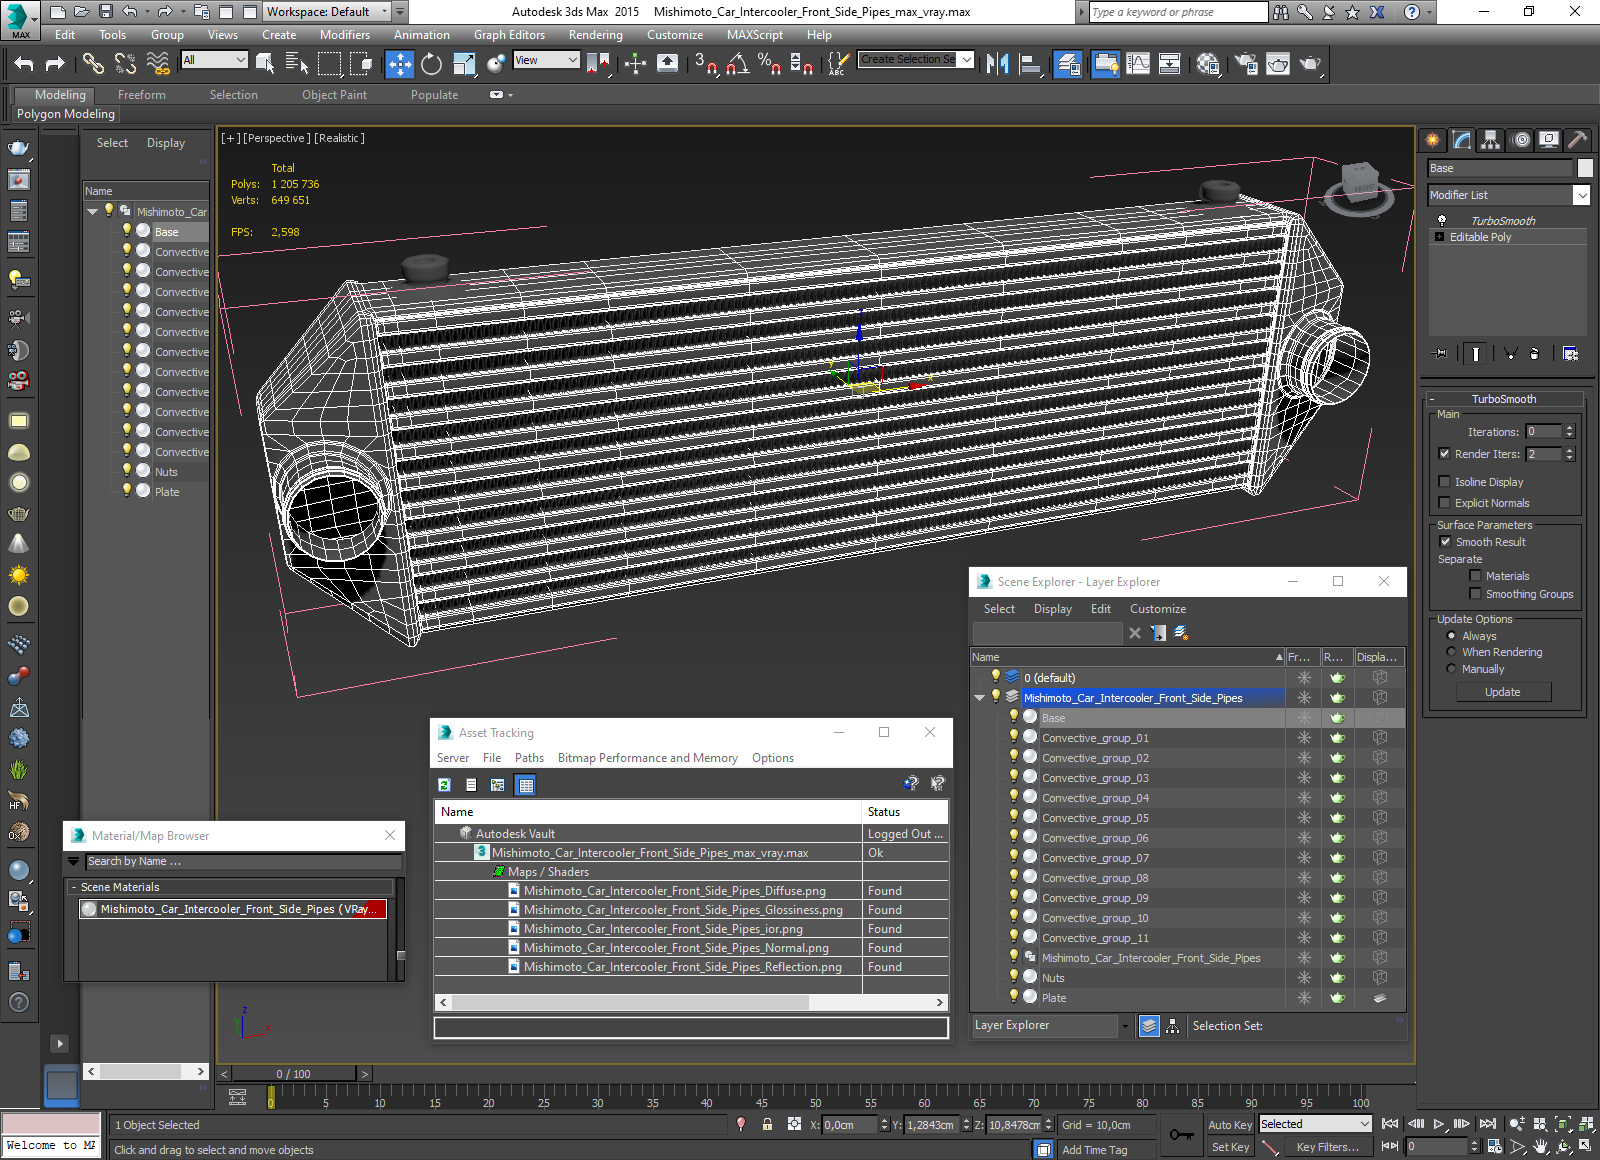
Task: Open the Selected key filter dropdown
Action: 1314,1124
